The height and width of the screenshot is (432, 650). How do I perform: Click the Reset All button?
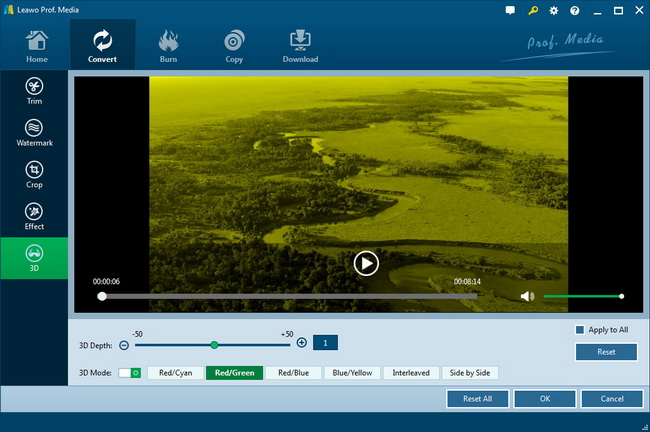coord(477,399)
